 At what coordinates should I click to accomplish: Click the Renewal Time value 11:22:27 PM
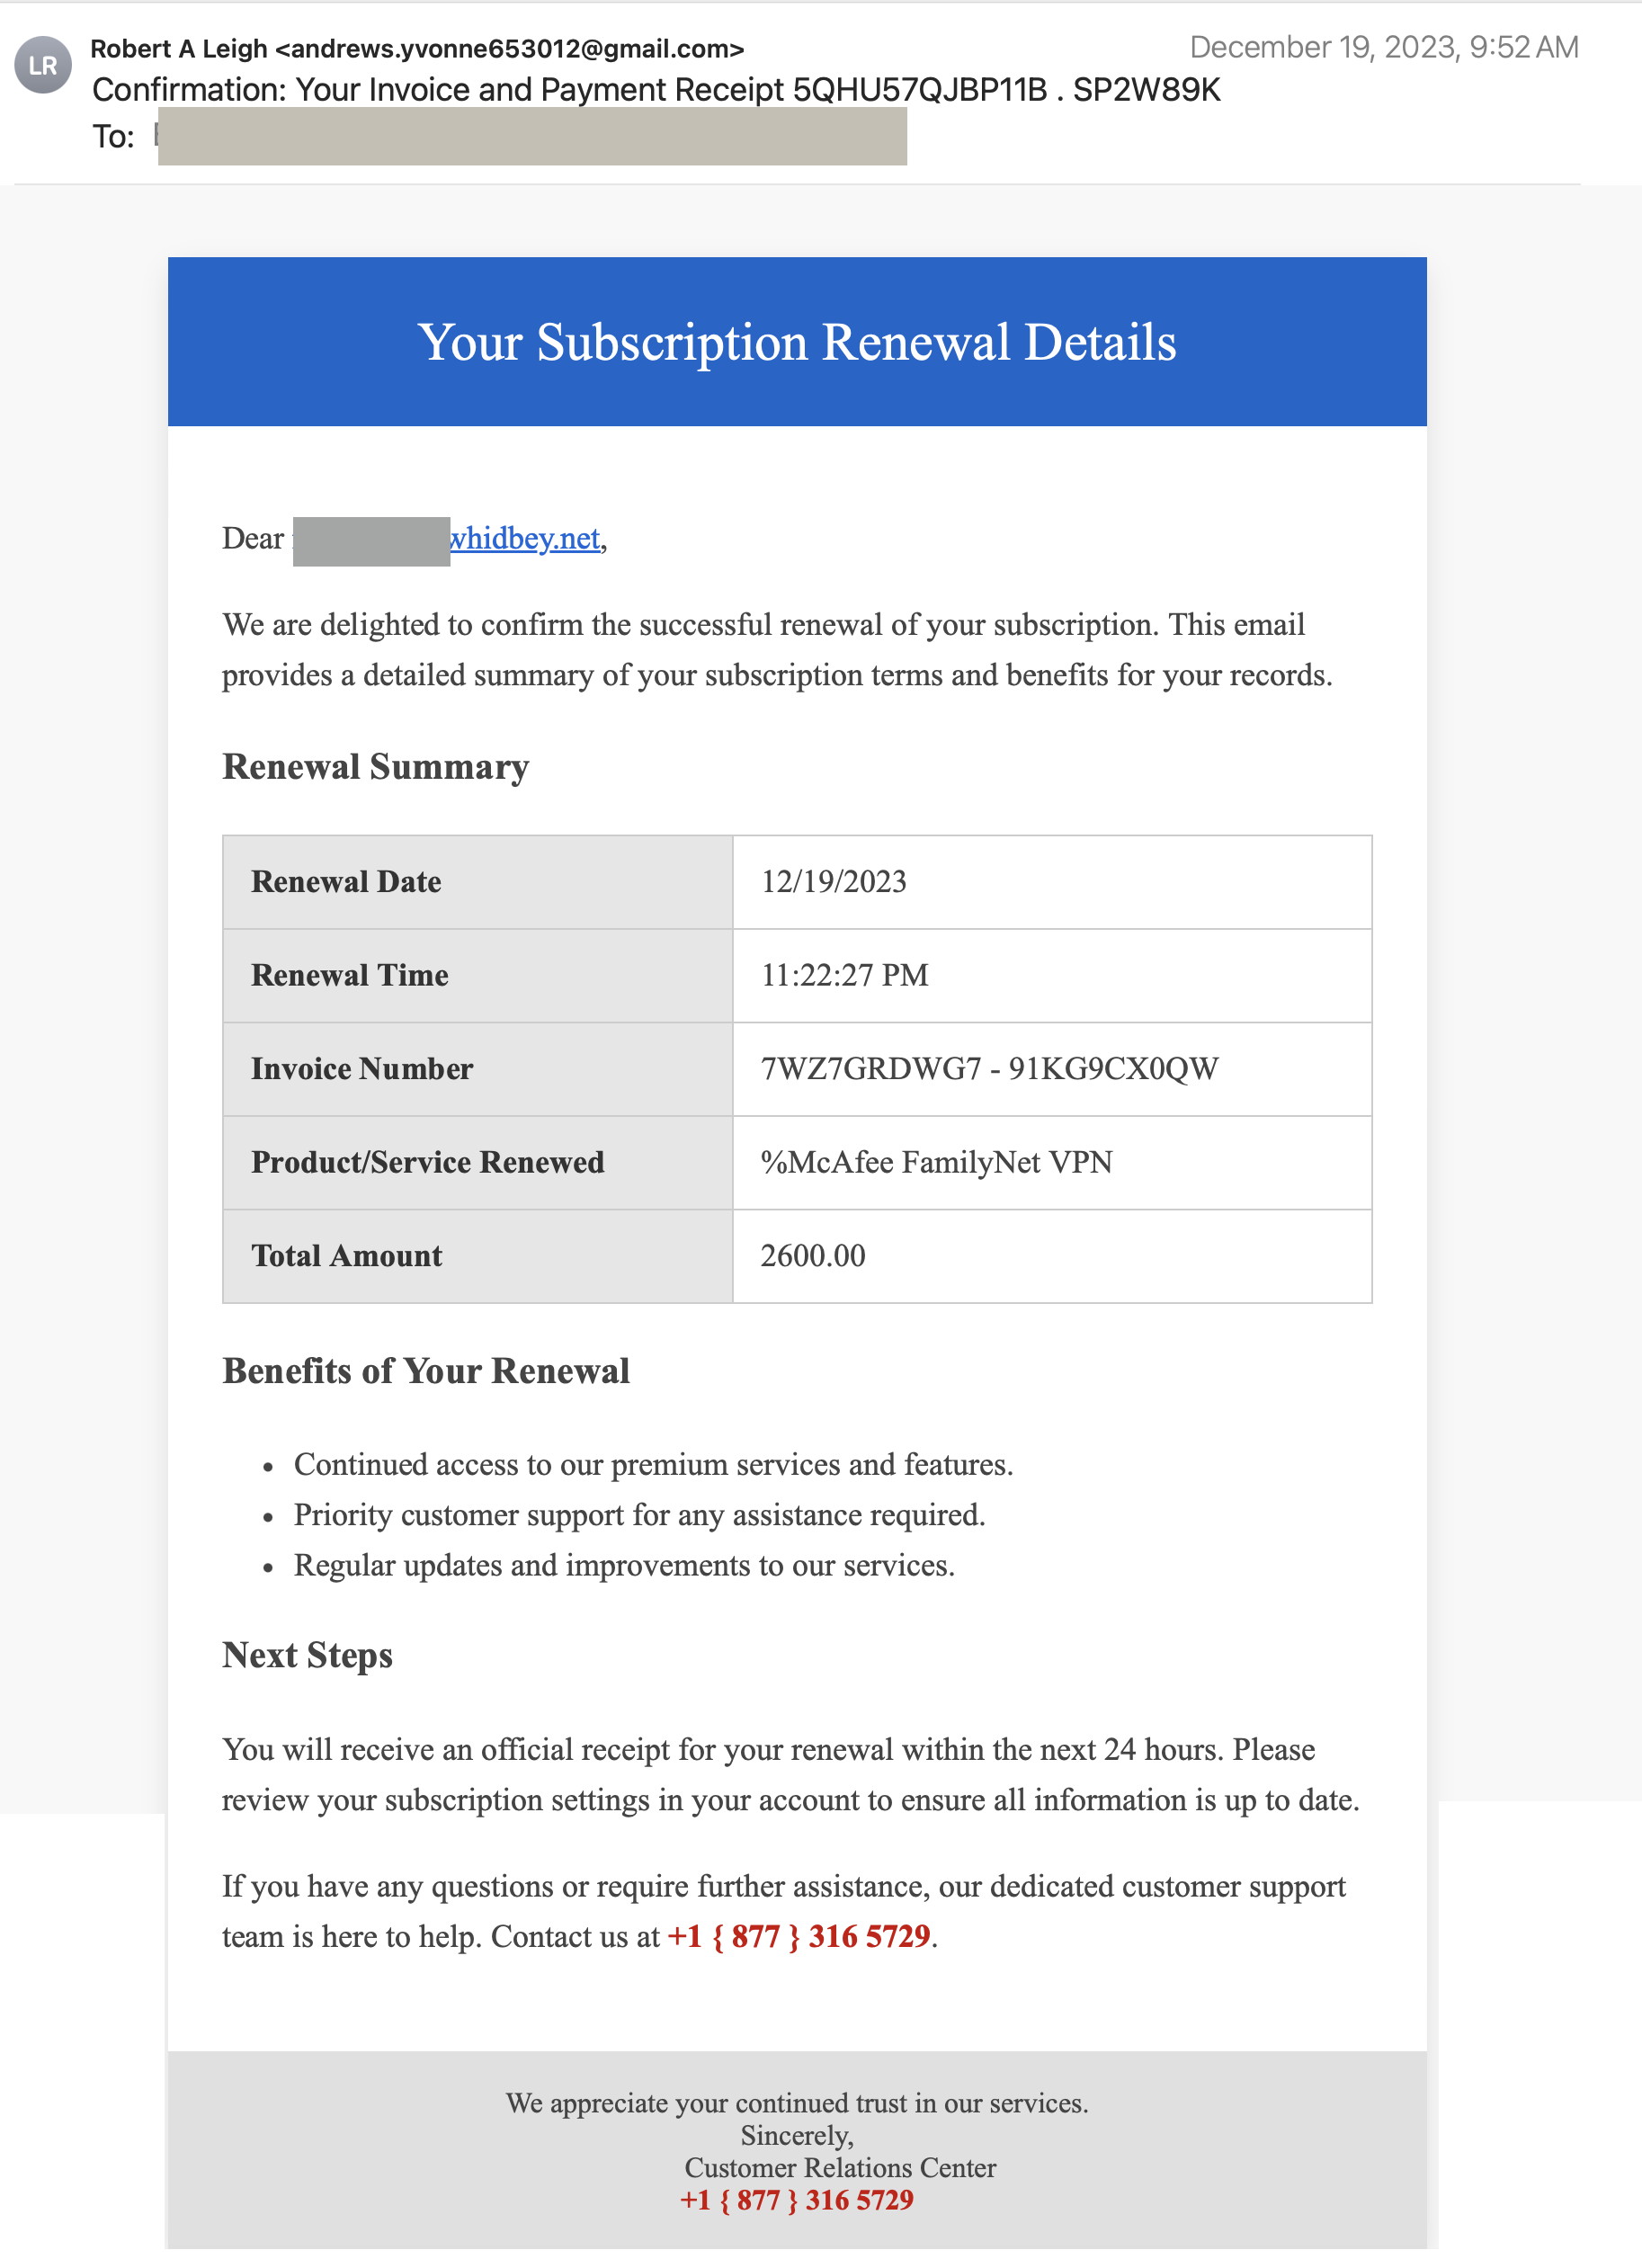pyautogui.click(x=845, y=975)
